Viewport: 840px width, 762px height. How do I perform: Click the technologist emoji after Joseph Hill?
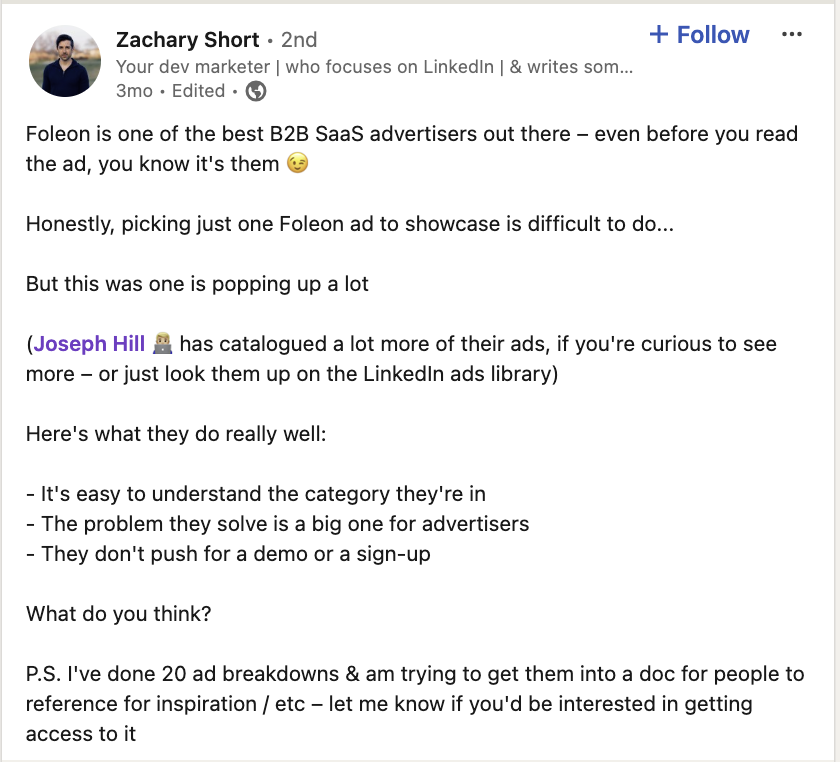pos(162,343)
